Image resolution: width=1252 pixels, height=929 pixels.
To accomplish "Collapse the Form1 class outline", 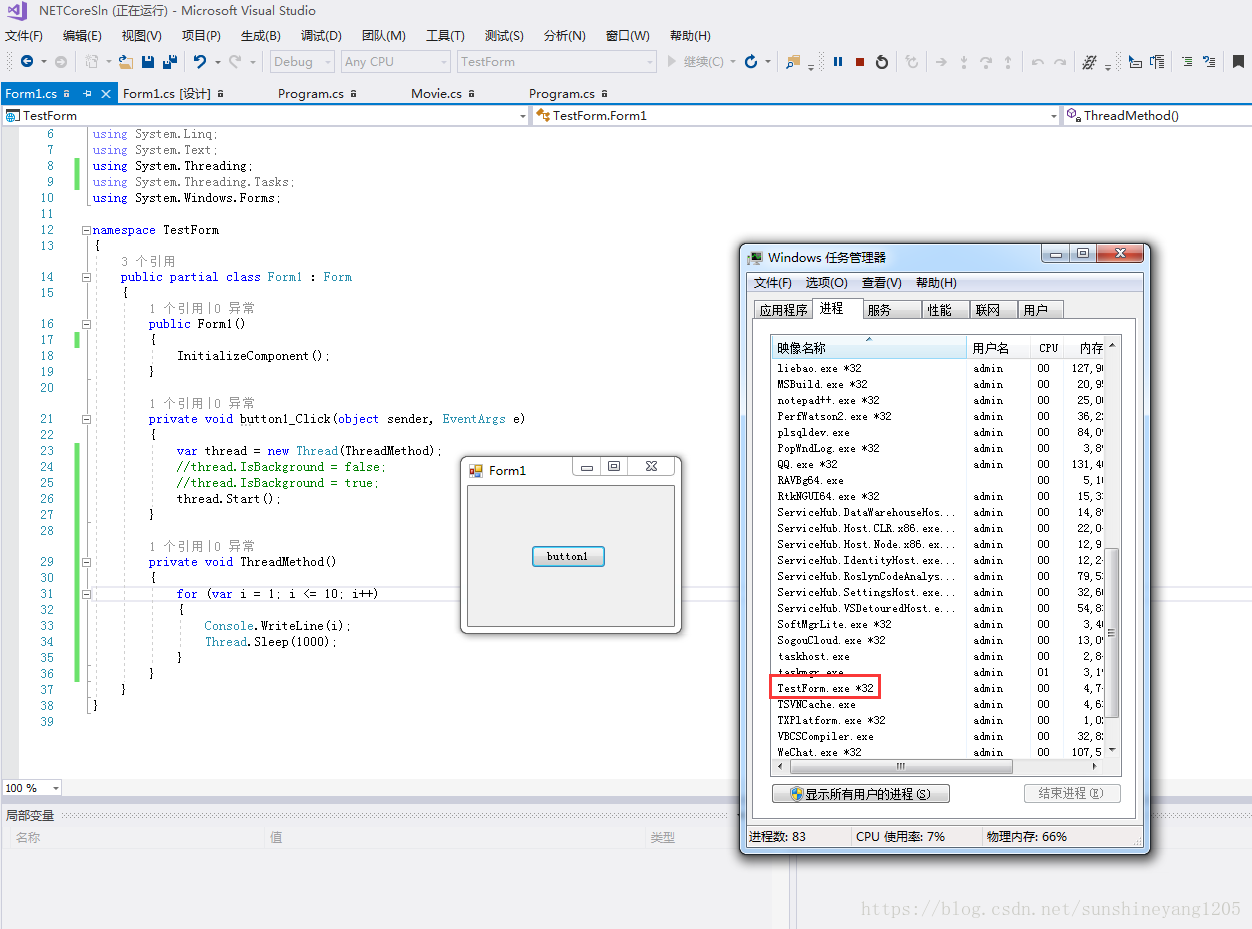I will coord(86,277).
